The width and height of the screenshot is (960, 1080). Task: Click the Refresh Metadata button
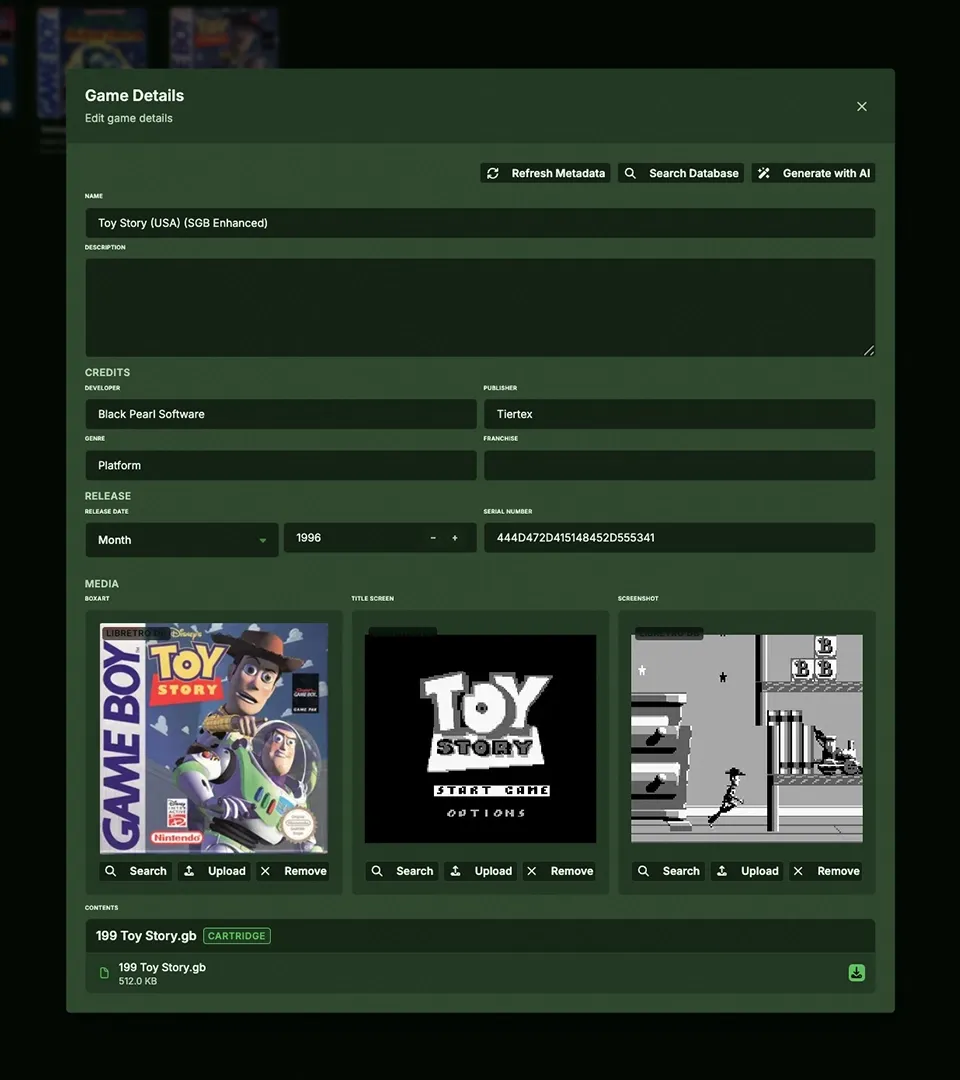545,173
